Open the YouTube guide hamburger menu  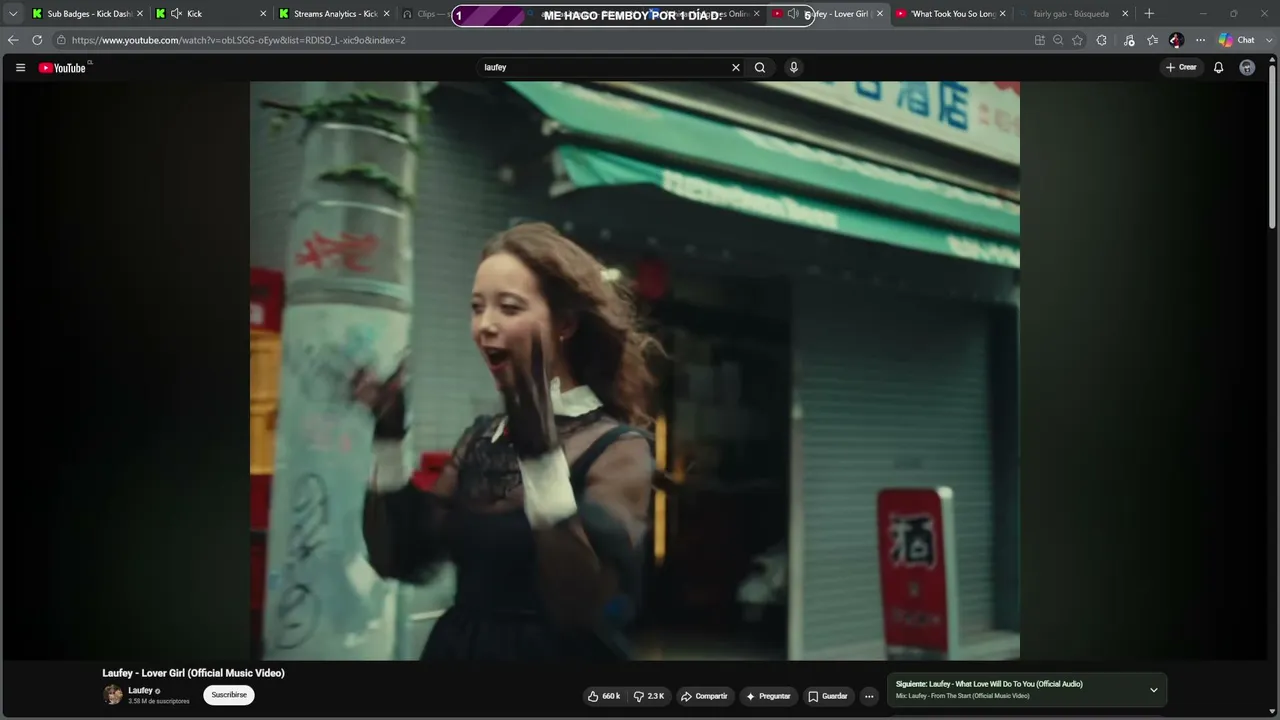coord(20,68)
